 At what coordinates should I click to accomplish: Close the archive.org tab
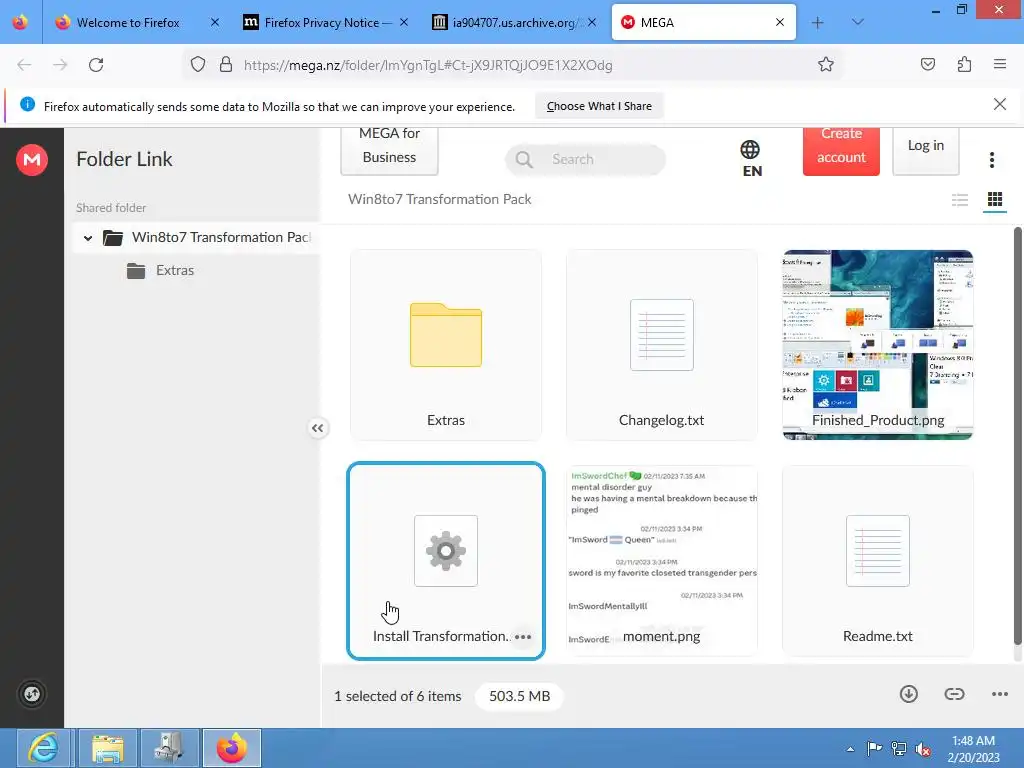592,23
